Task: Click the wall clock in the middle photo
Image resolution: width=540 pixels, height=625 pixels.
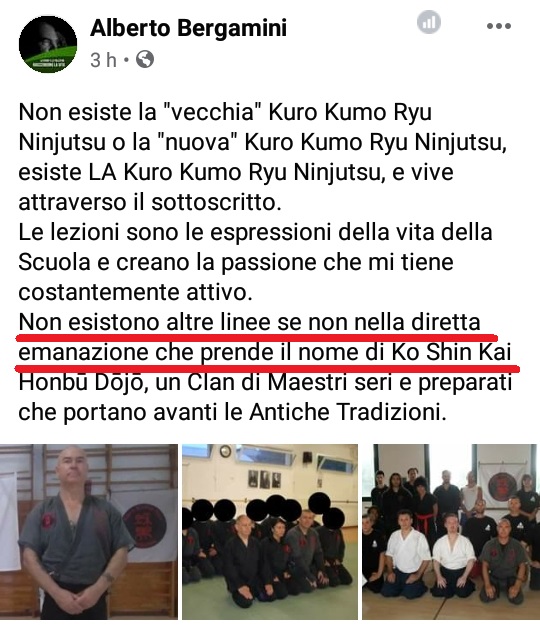Action: coord(225,451)
